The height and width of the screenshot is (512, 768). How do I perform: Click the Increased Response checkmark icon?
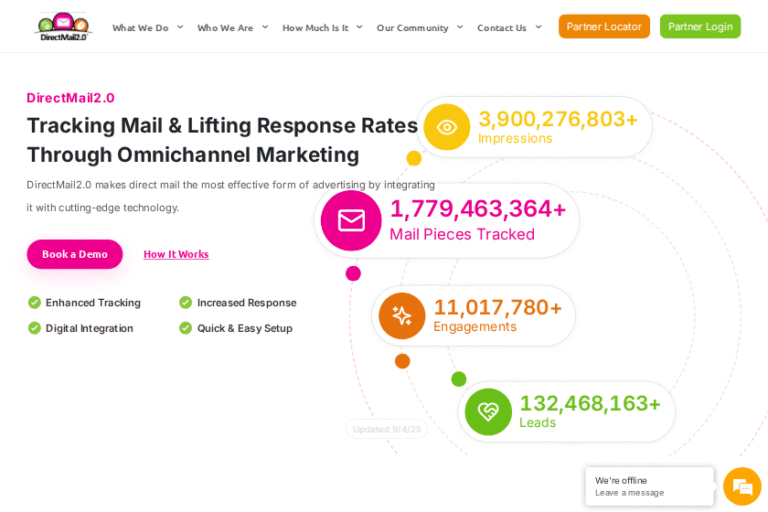coord(186,302)
